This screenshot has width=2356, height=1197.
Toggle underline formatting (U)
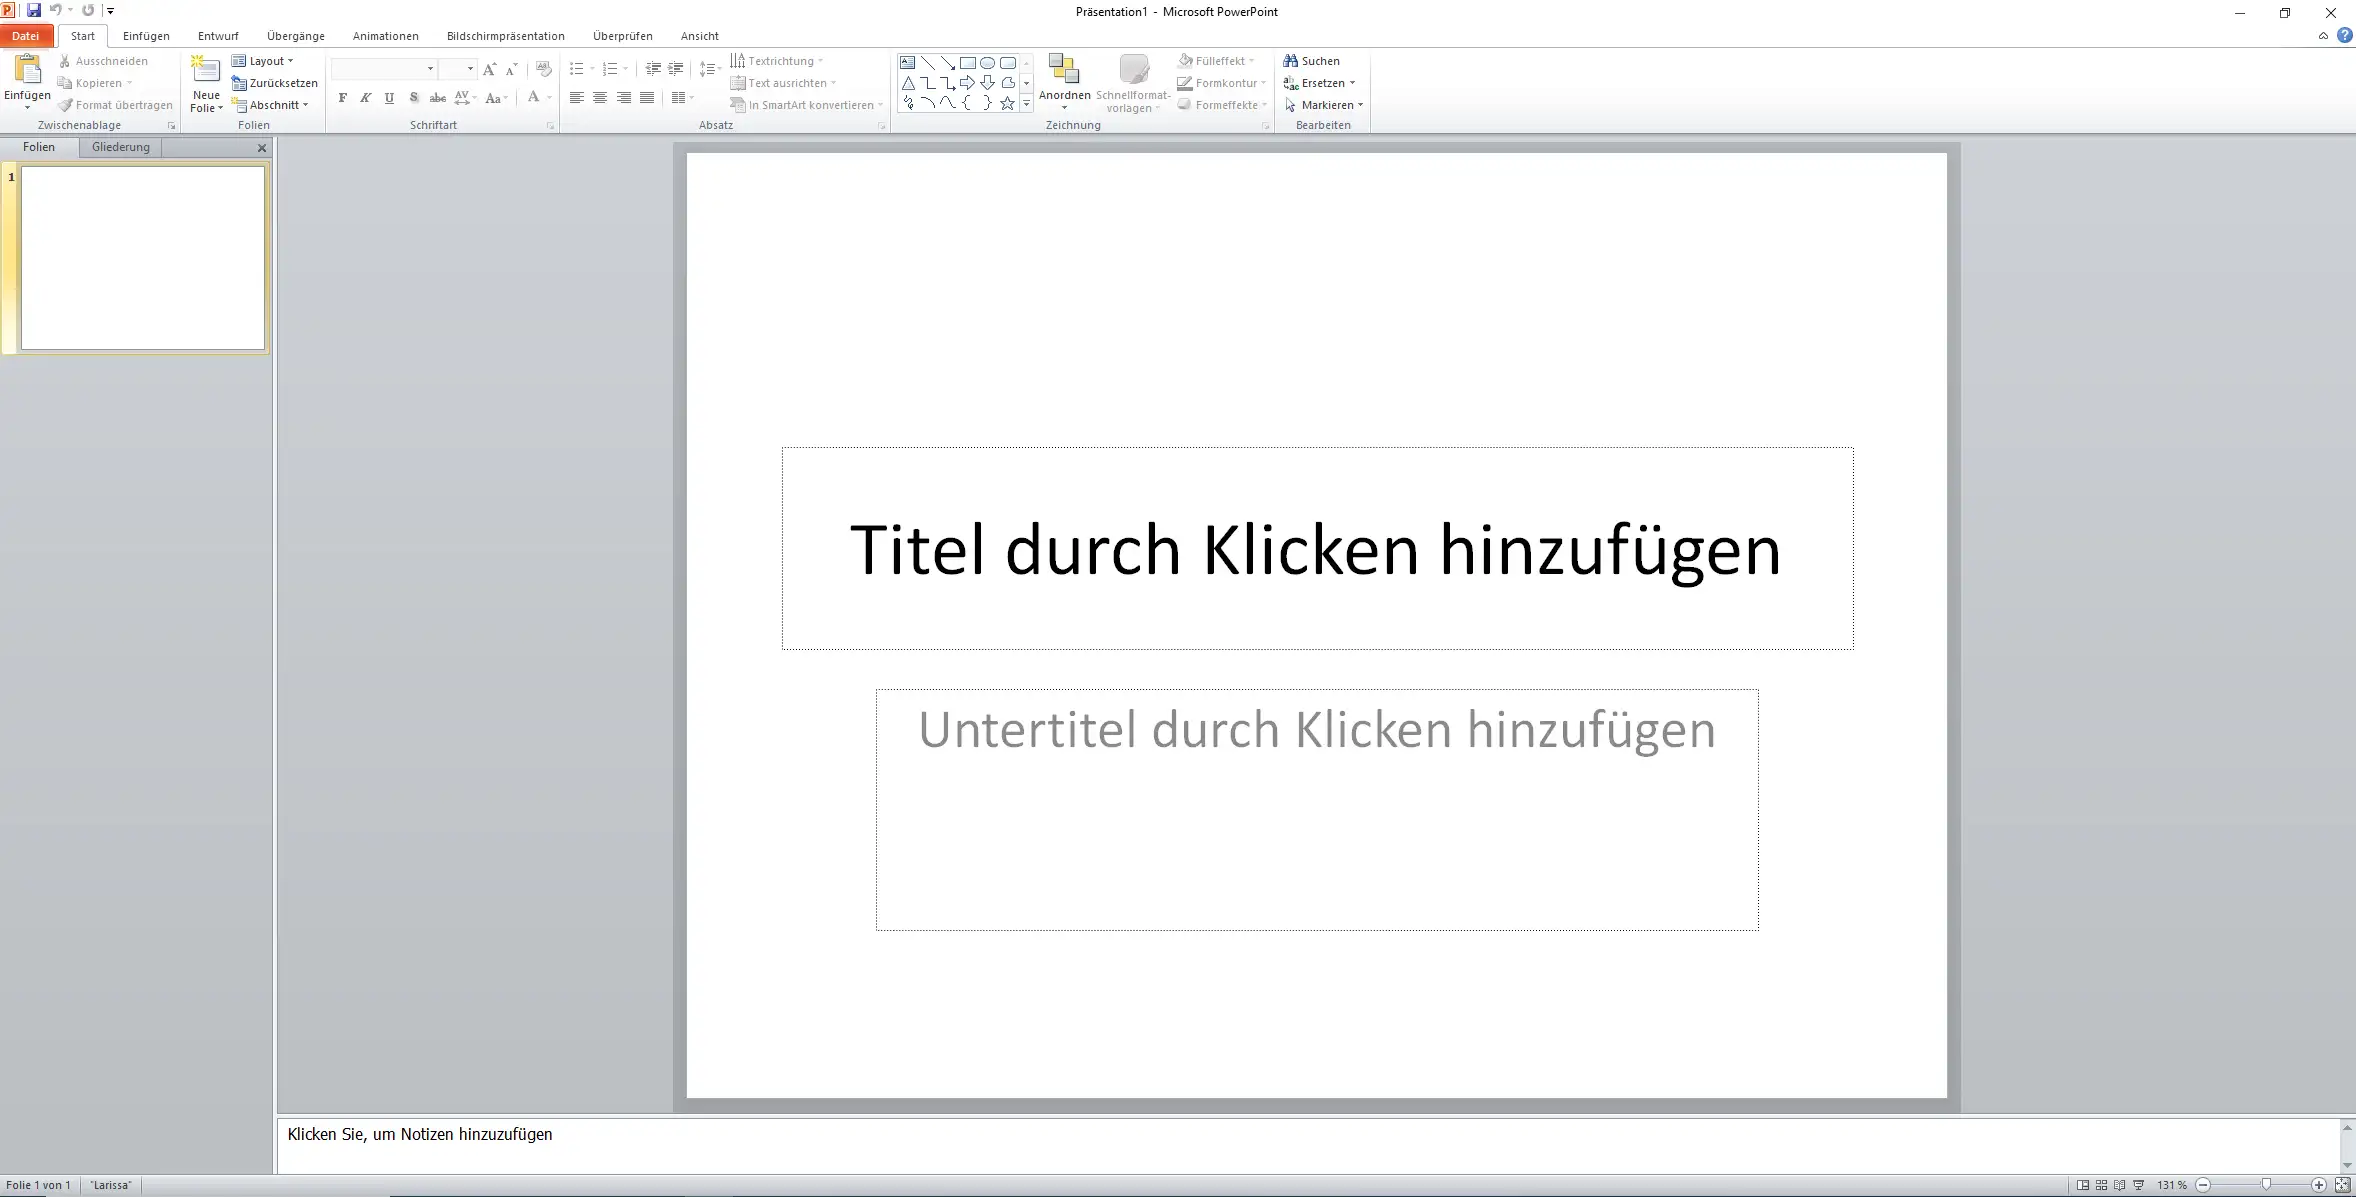pos(389,98)
